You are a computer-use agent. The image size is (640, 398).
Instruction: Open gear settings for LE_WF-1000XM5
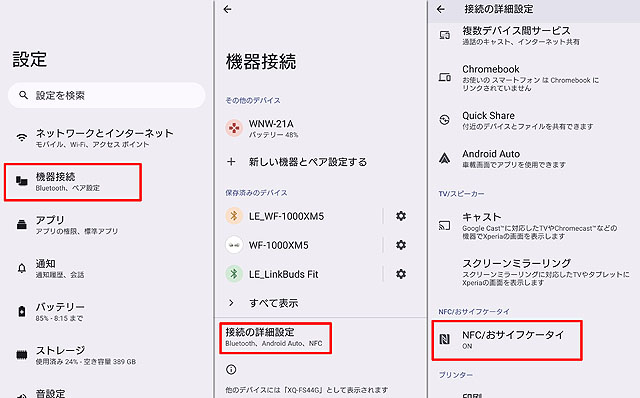[x=401, y=216]
